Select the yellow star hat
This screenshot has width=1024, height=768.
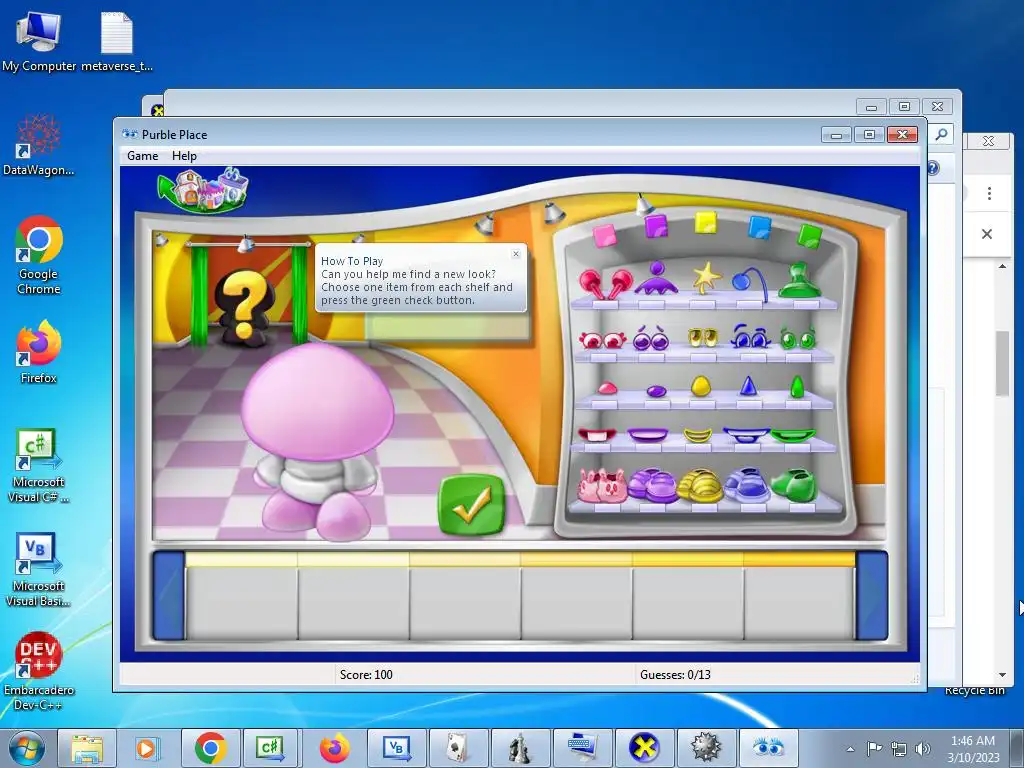click(x=706, y=279)
